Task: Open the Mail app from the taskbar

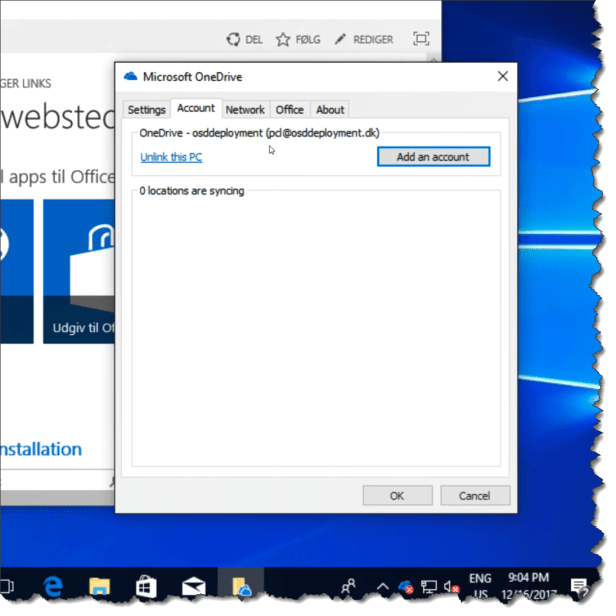Action: (194, 586)
